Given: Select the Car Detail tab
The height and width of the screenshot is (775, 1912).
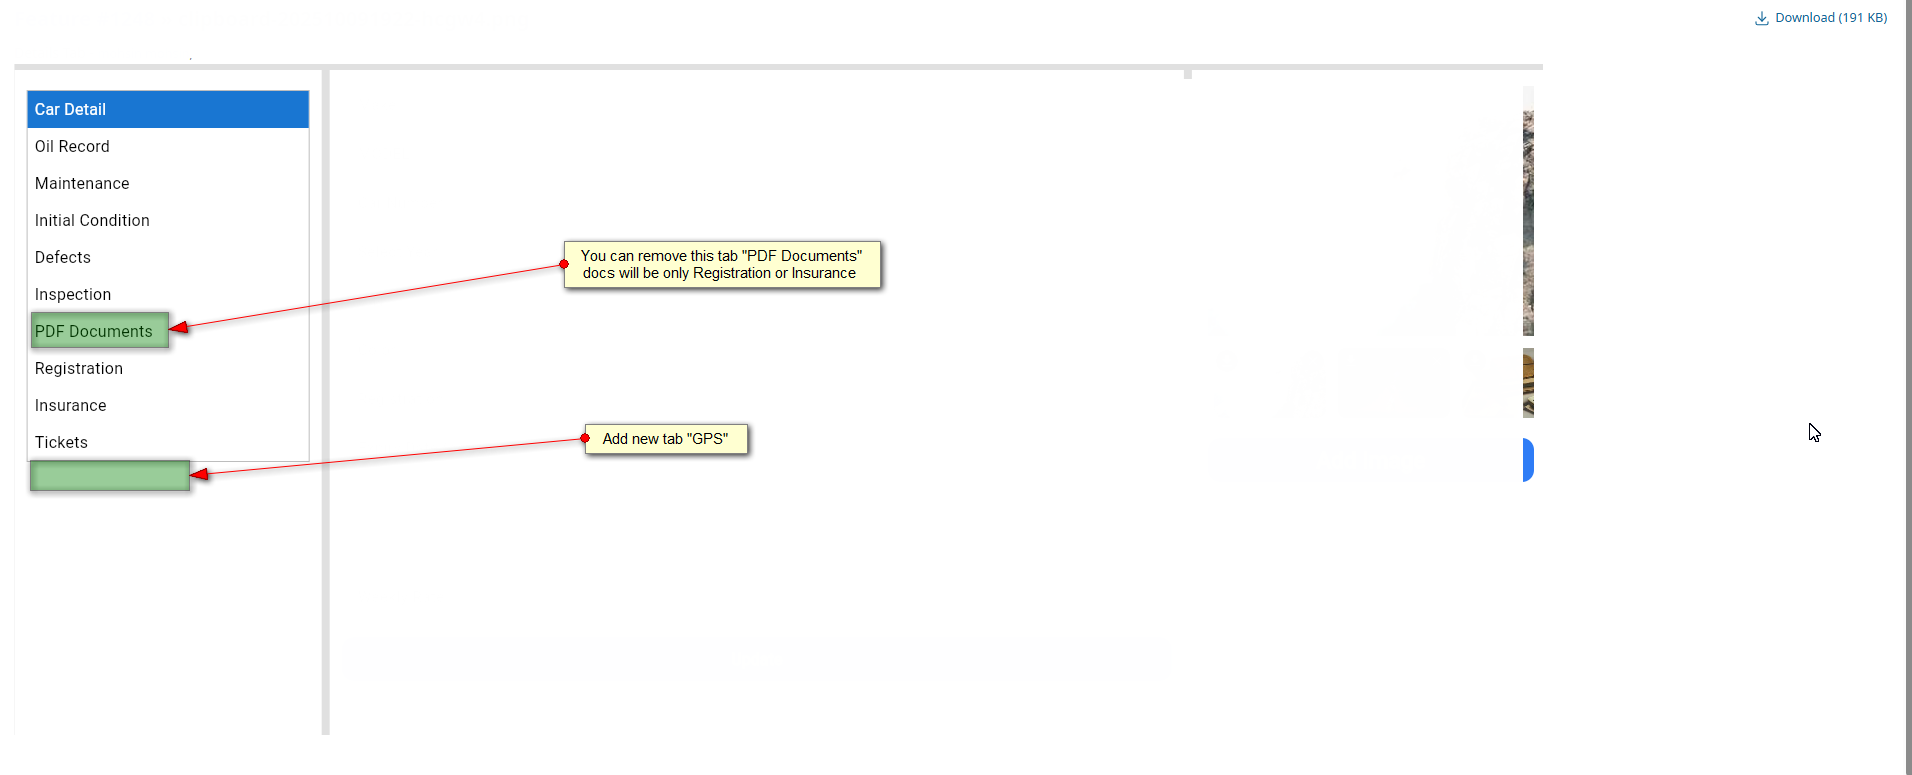Looking at the screenshot, I should pos(168,109).
